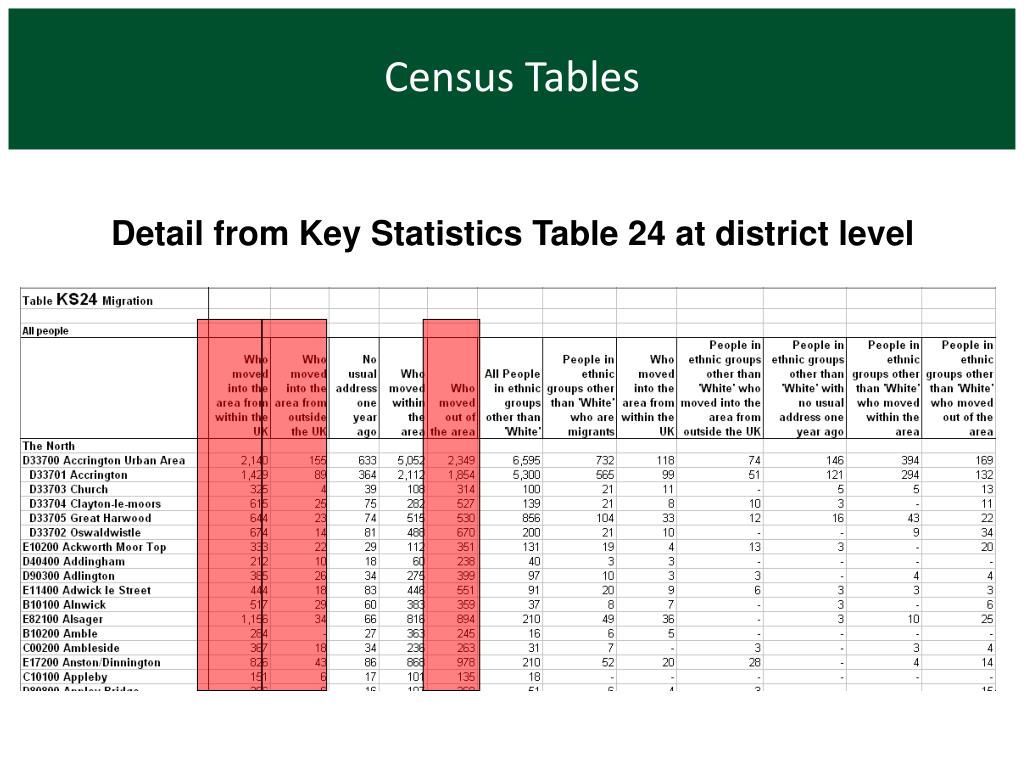Click the 'D33702 Oswaldwistle' row label
This screenshot has height=768, width=1024.
point(85,532)
